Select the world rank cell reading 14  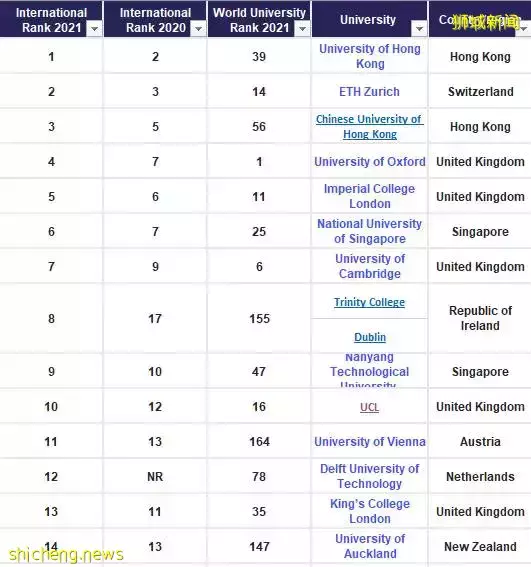pos(259,91)
